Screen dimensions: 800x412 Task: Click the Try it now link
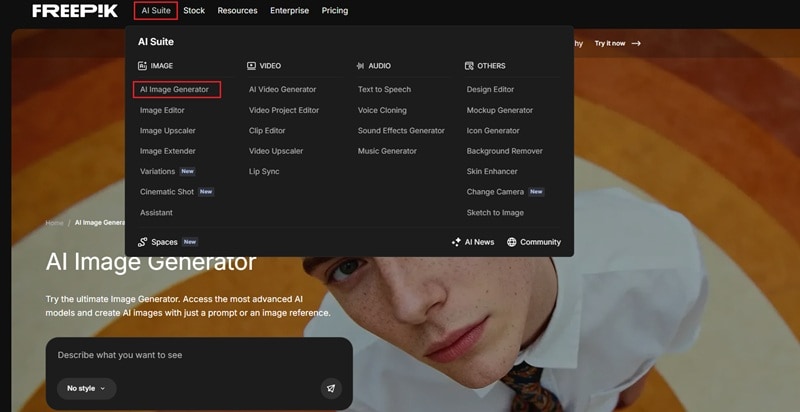610,43
